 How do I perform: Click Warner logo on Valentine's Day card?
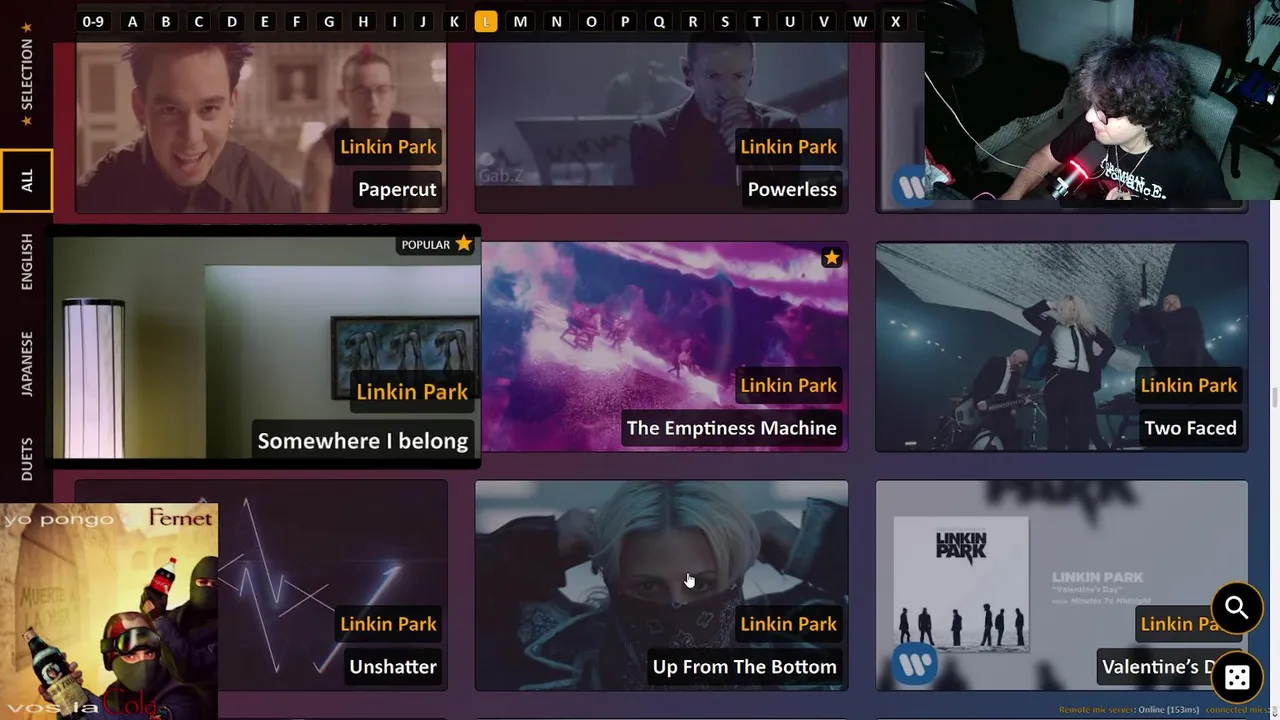[913, 665]
